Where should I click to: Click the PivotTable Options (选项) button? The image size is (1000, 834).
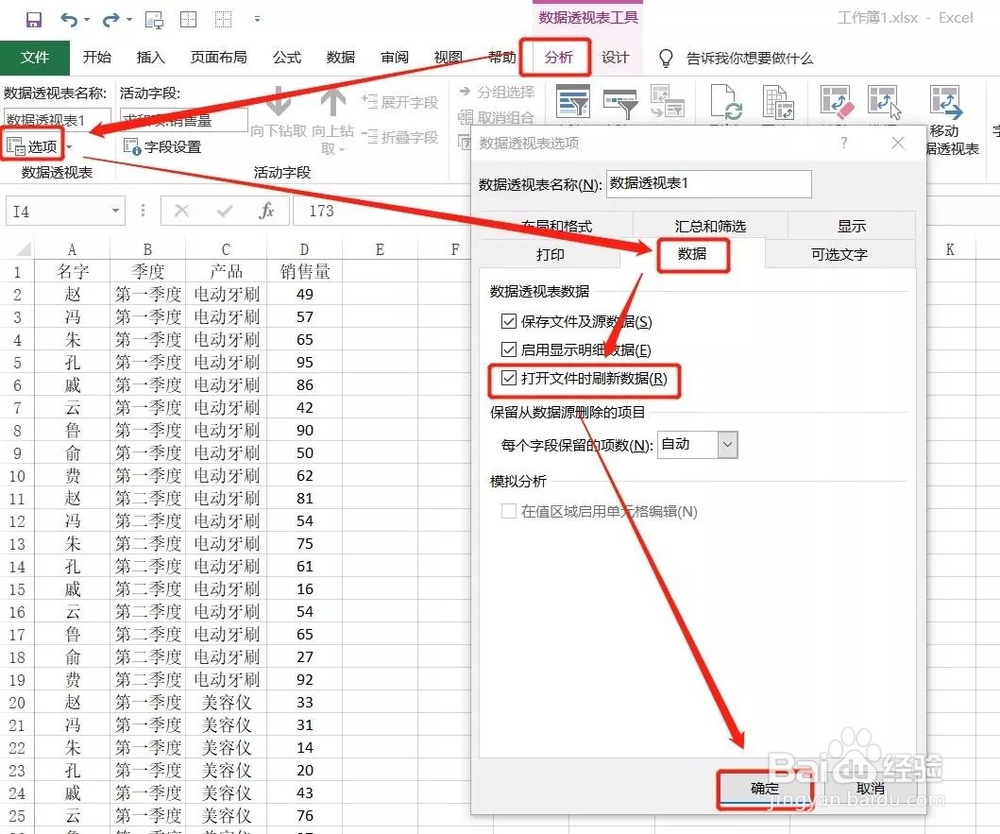[33, 147]
